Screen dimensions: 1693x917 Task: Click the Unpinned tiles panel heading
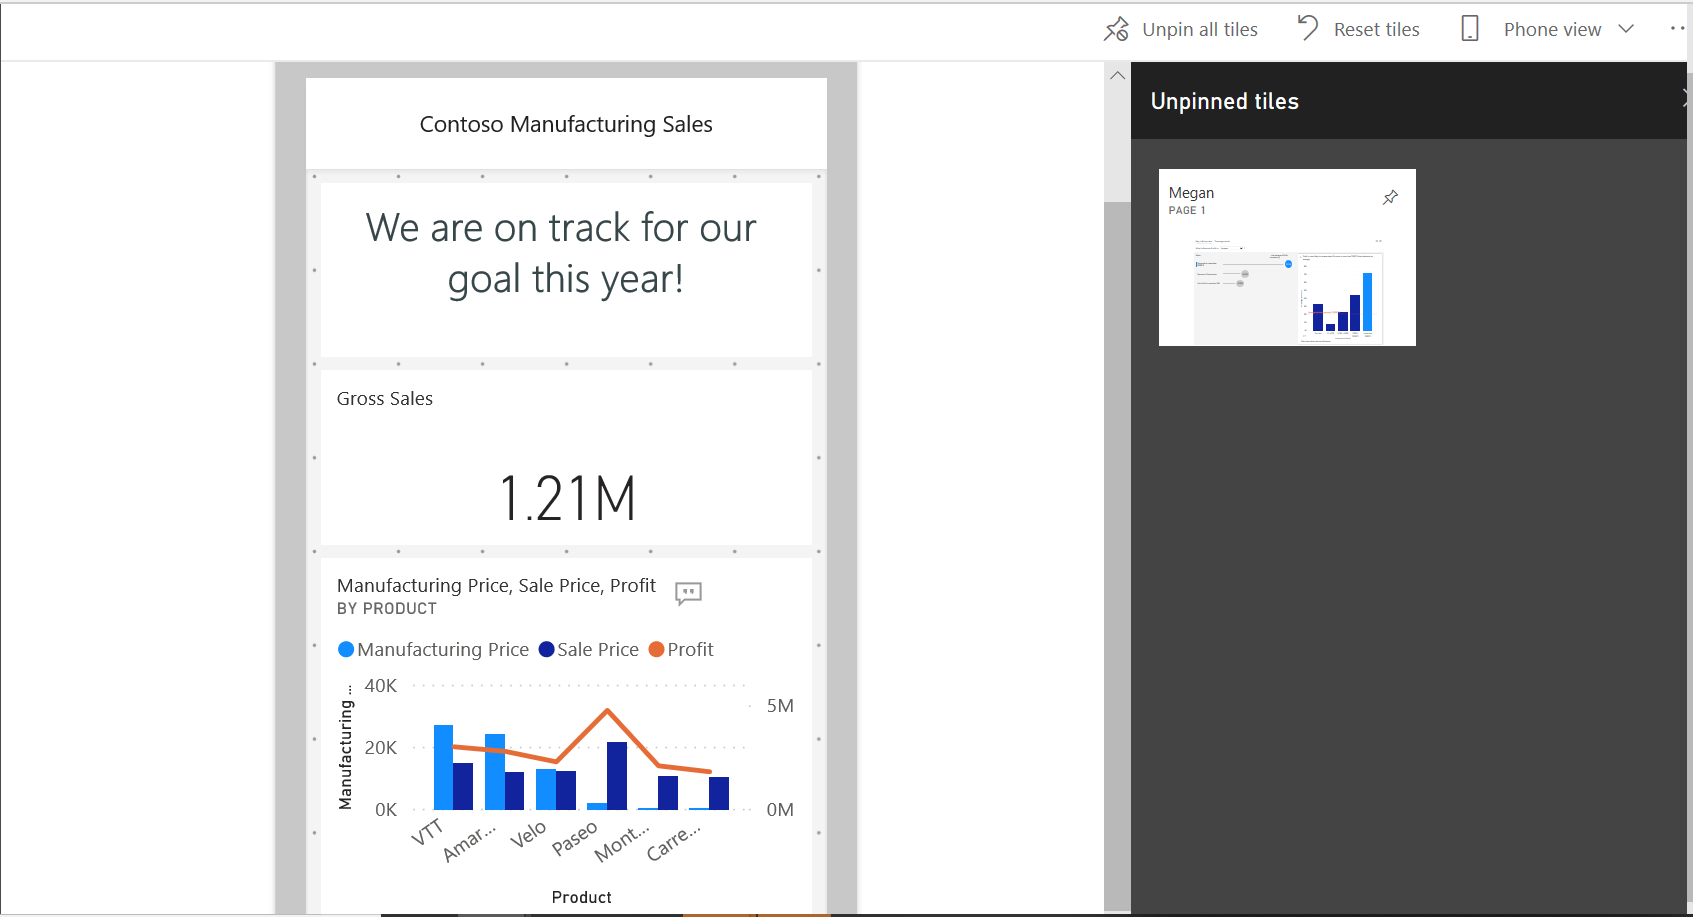1224,101
